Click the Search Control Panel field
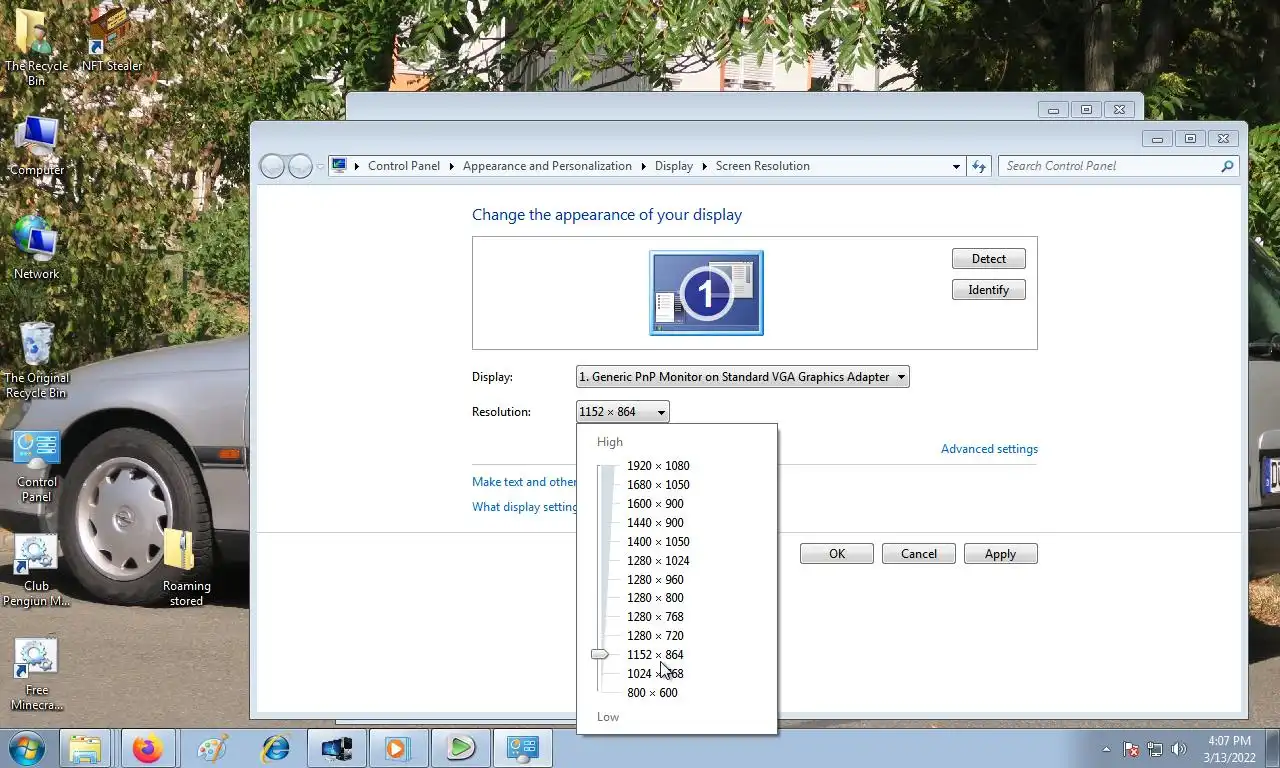This screenshot has height=768, width=1280. (1108, 166)
